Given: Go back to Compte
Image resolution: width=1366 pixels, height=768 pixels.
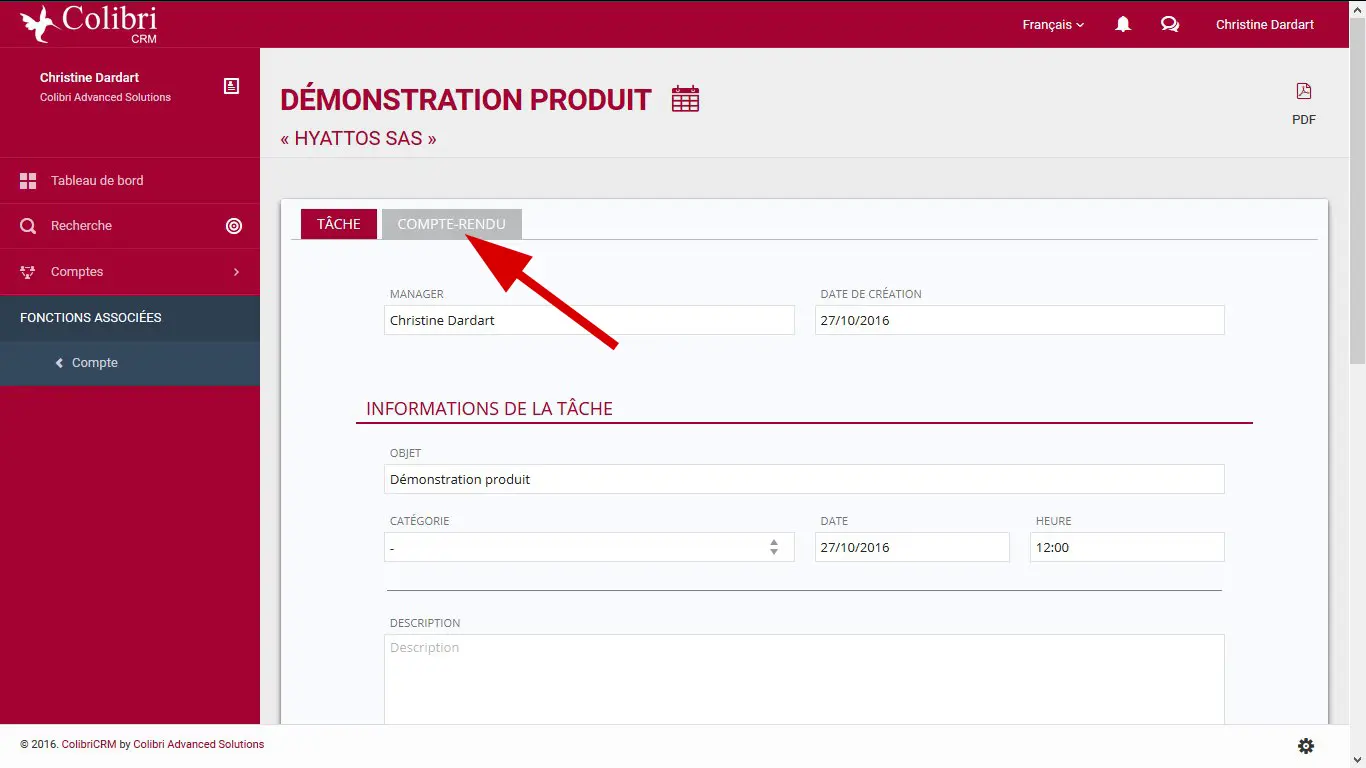Looking at the screenshot, I should pos(130,363).
